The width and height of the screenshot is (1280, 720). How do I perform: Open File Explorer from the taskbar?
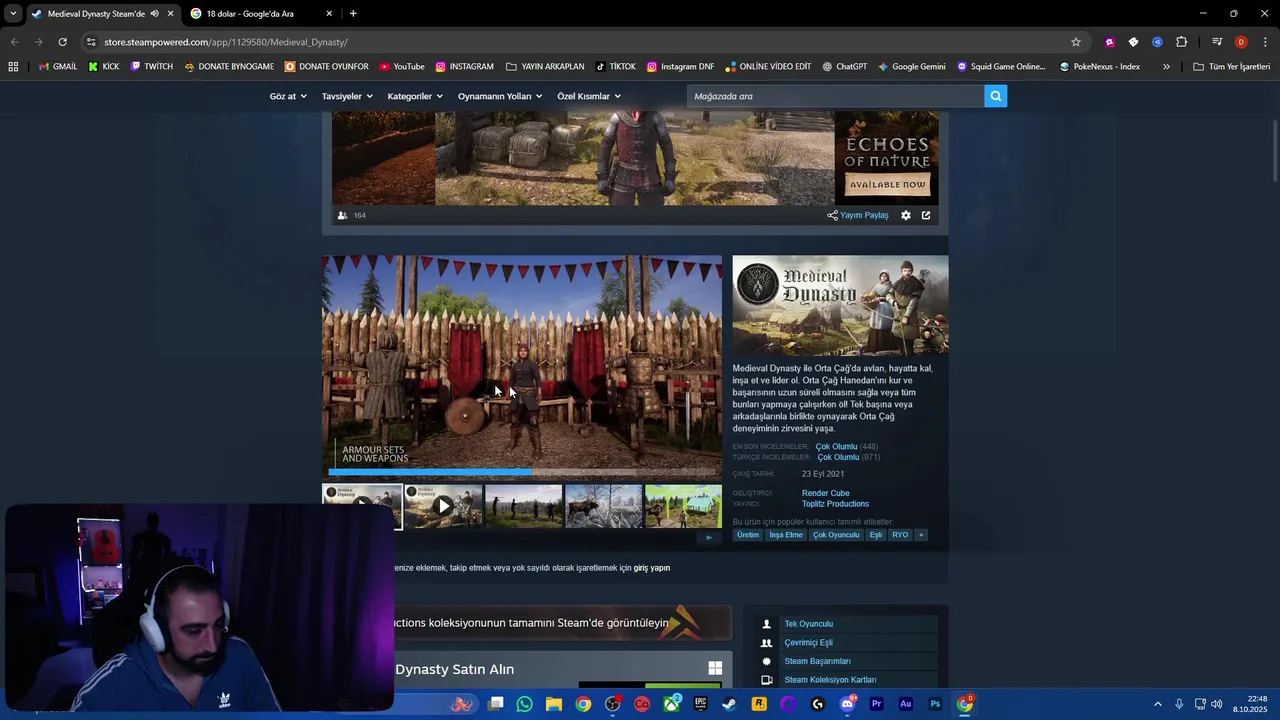pos(554,704)
